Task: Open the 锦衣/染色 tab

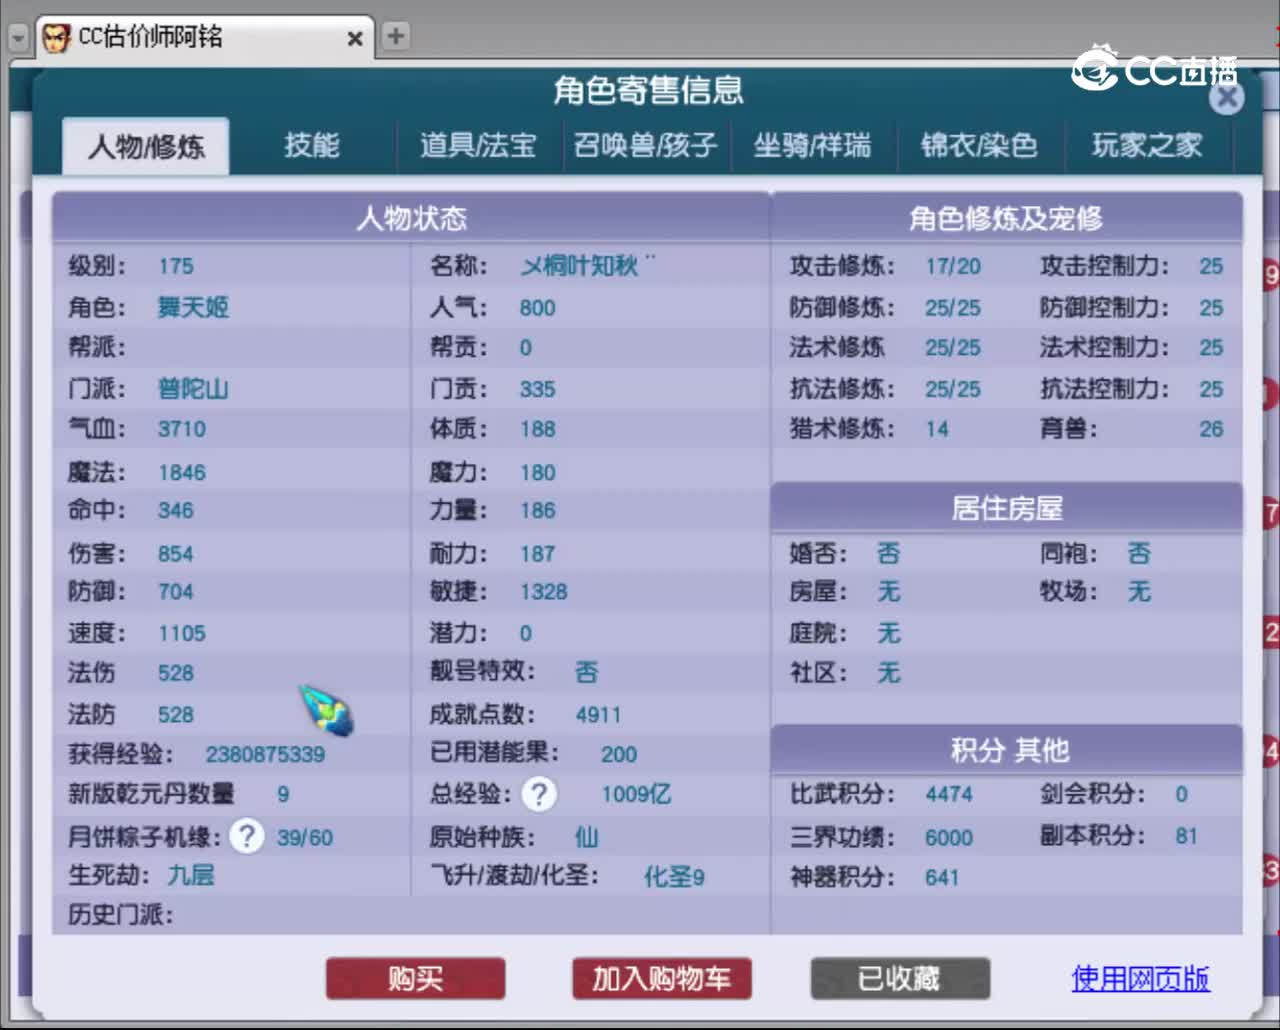Action: coord(979,146)
